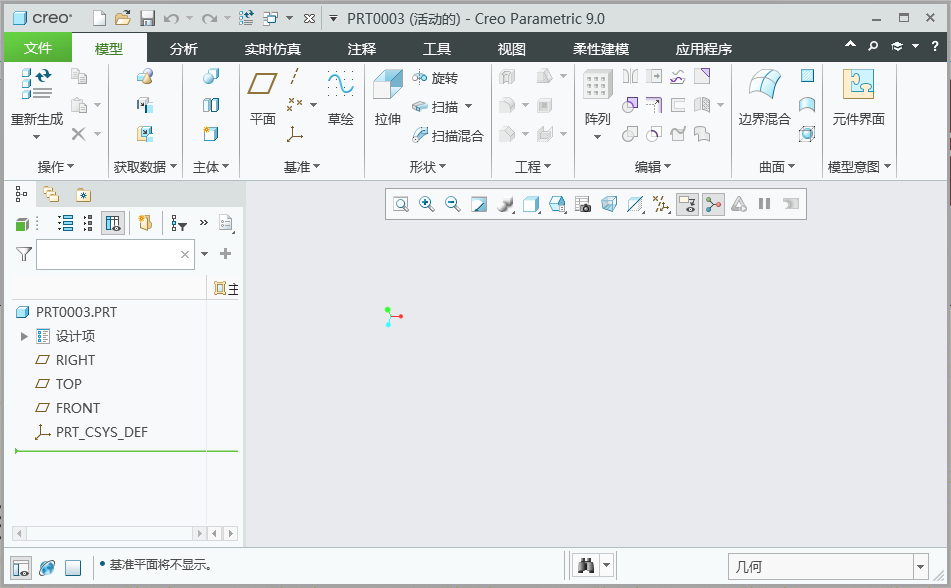951x588 pixels.
Task: Open the 注释 ribbon tab
Action: 362,49
